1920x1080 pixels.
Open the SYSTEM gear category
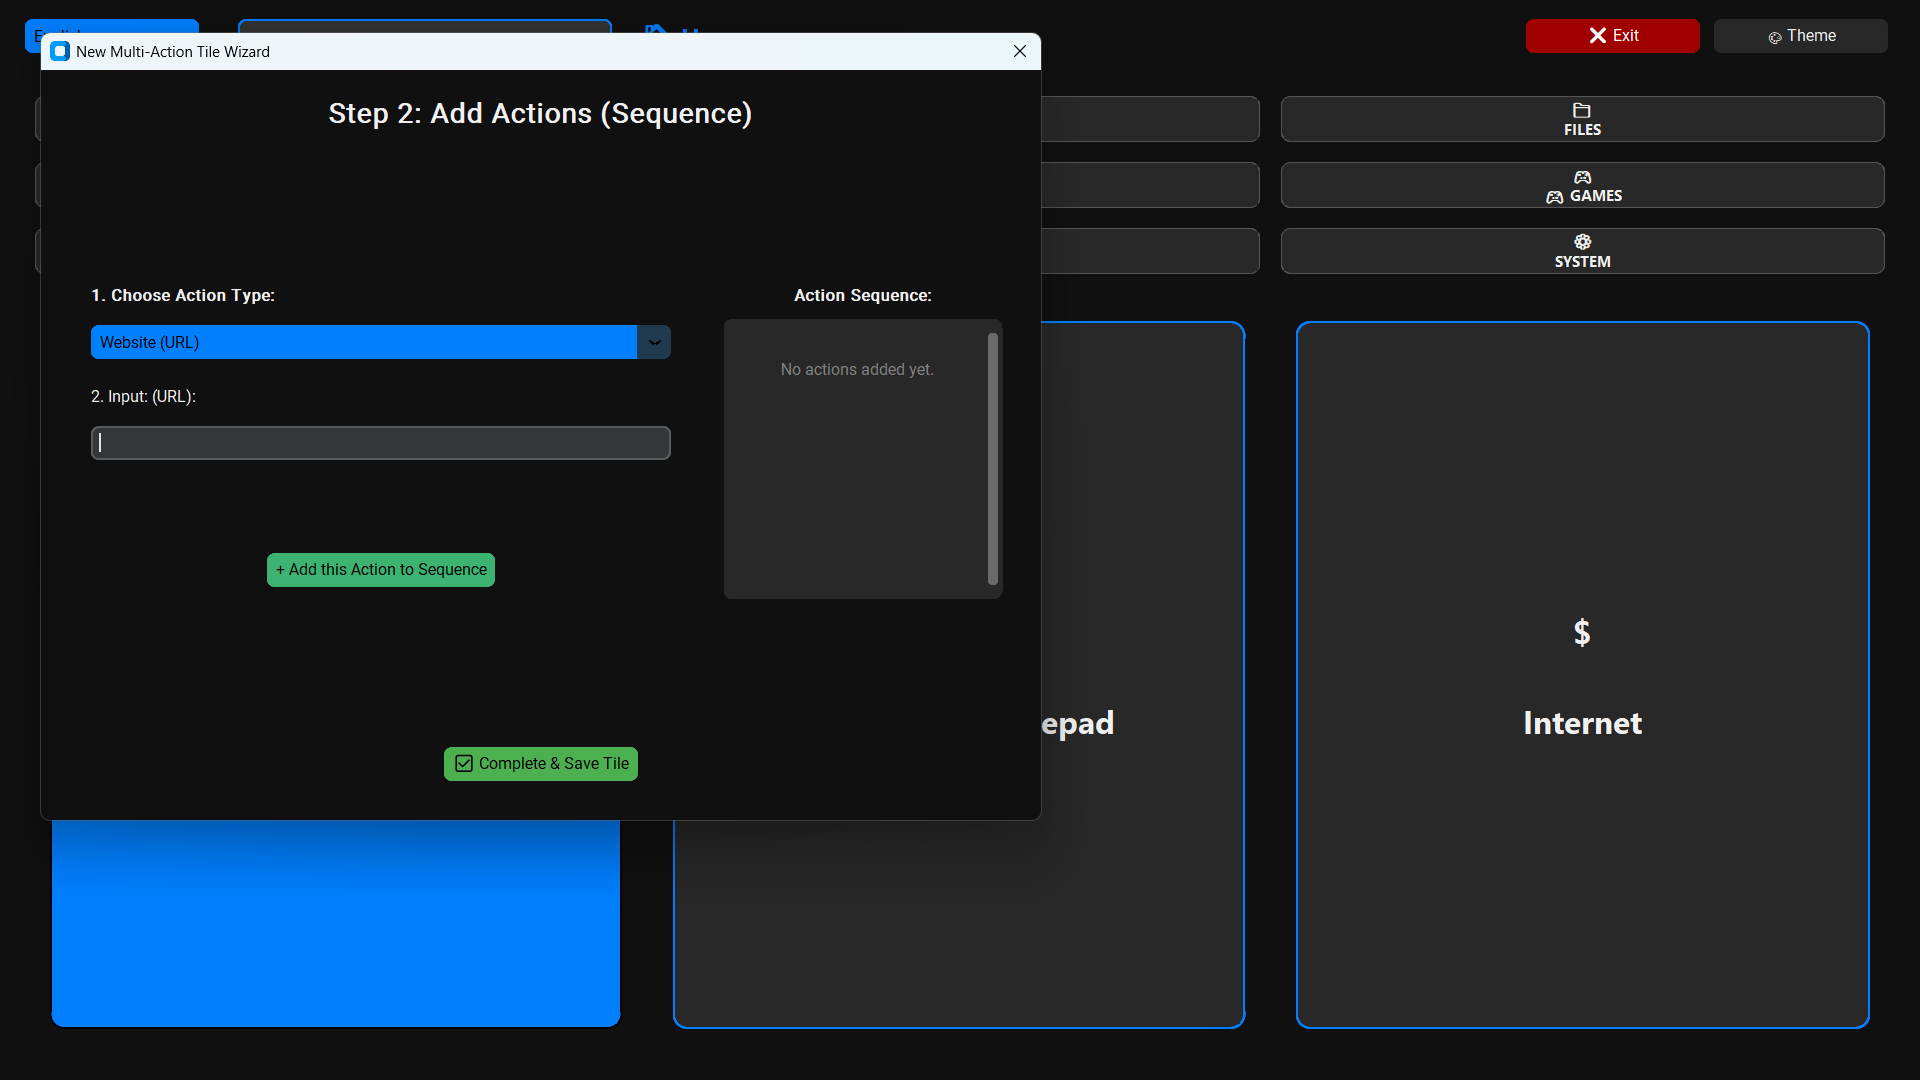coord(1582,251)
